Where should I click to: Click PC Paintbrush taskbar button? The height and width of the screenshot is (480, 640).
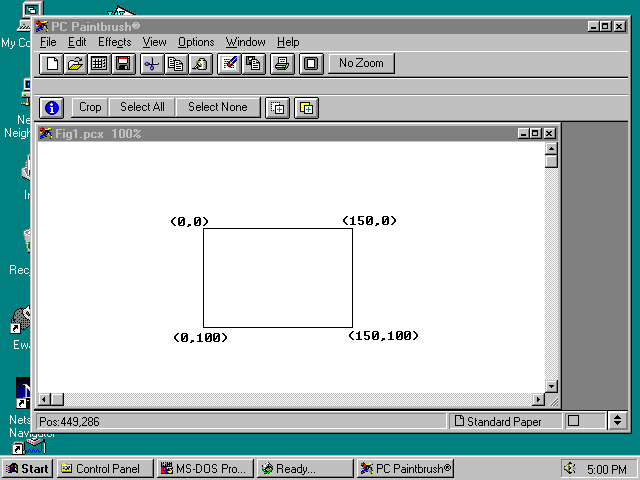pyautogui.click(x=405, y=469)
